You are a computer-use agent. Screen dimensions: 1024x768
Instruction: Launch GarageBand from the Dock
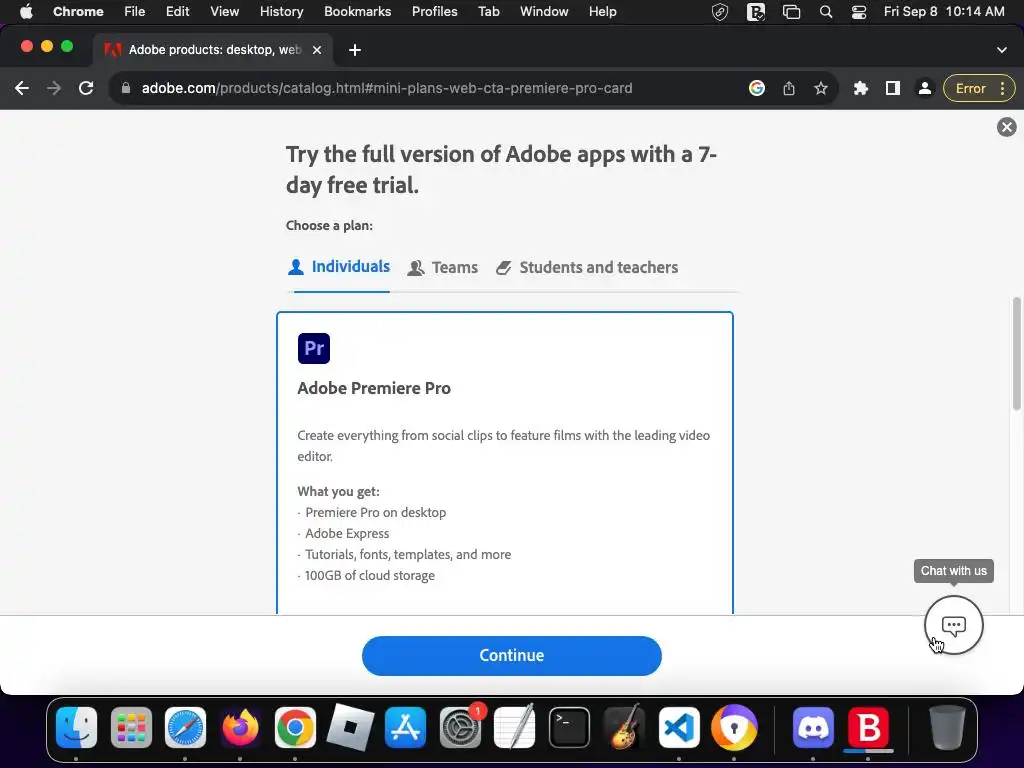tap(624, 727)
